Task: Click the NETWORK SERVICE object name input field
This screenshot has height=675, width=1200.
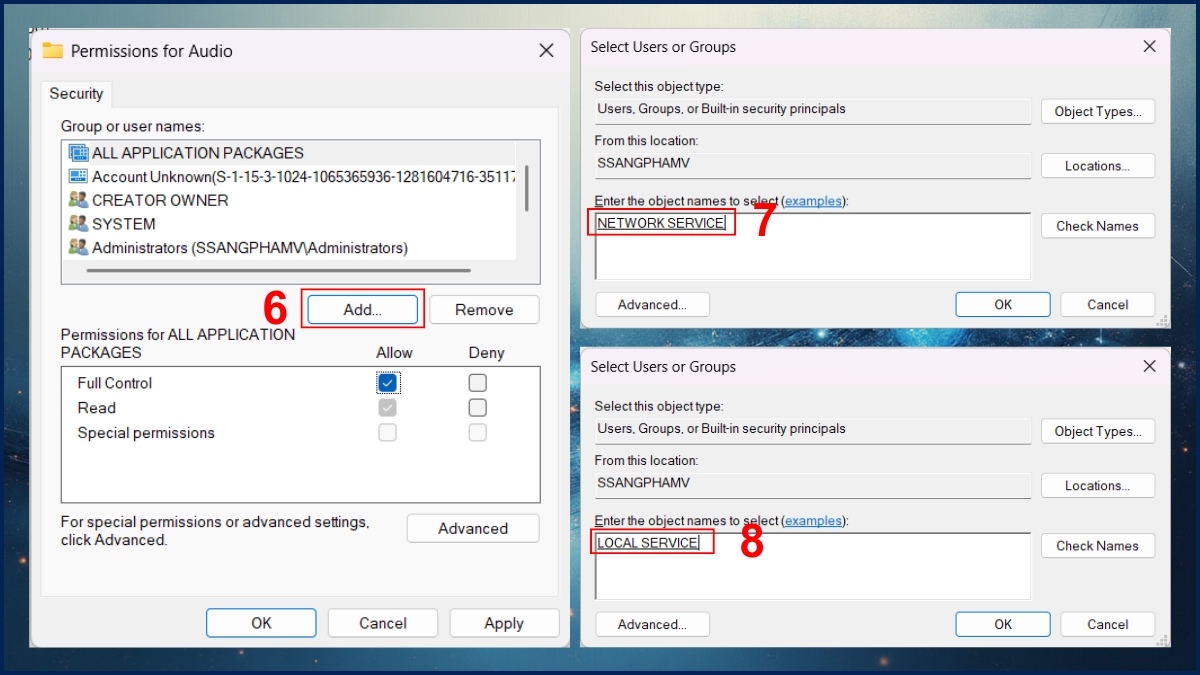Action: [660, 223]
